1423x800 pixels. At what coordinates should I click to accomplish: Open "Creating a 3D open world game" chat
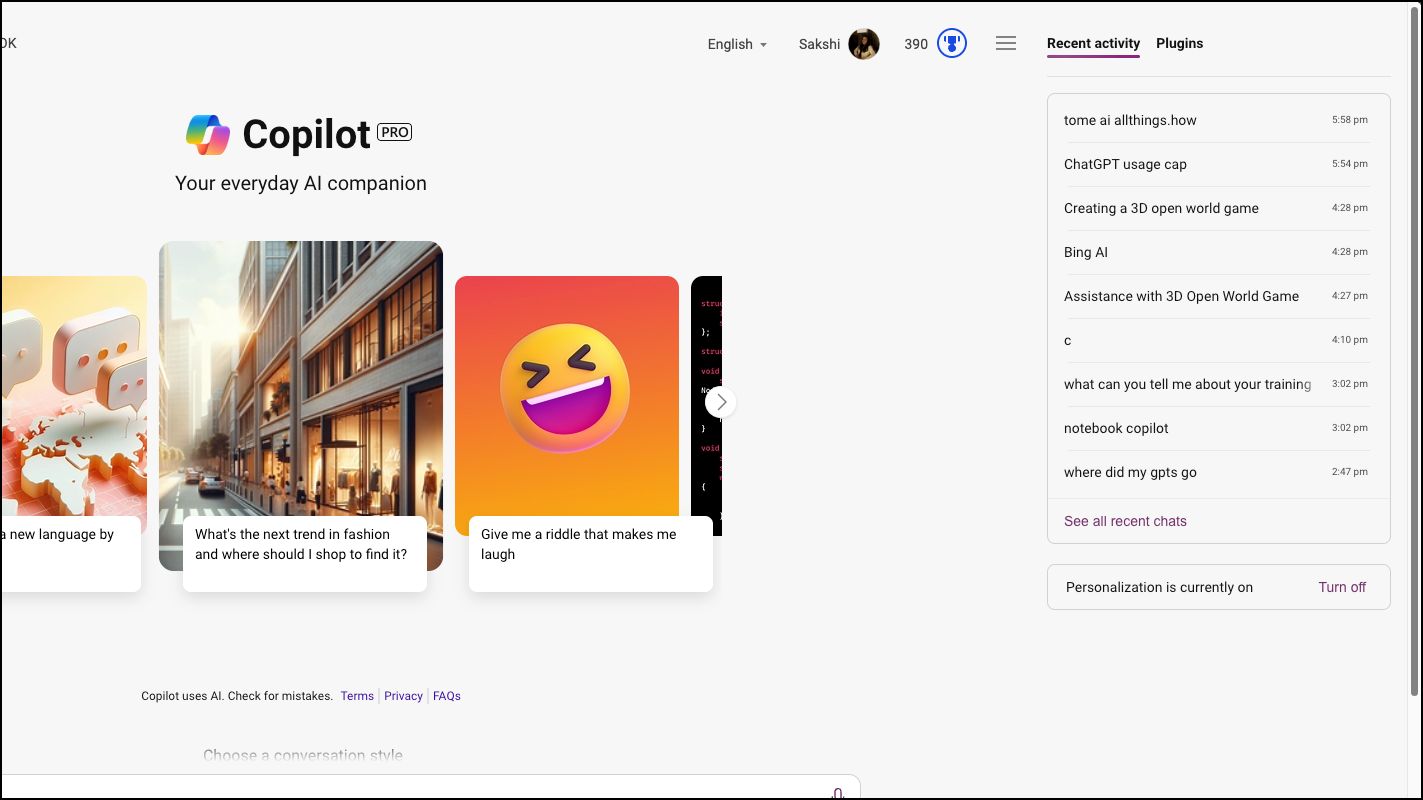pos(1216,208)
